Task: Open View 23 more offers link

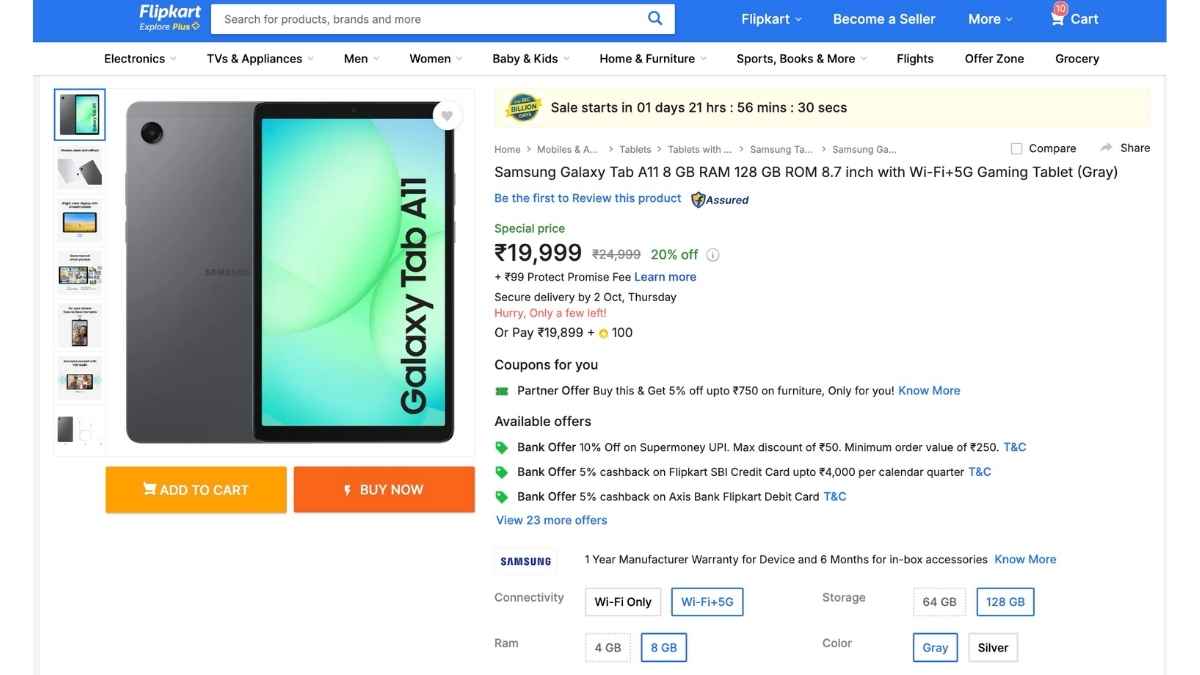Action: coord(551,520)
